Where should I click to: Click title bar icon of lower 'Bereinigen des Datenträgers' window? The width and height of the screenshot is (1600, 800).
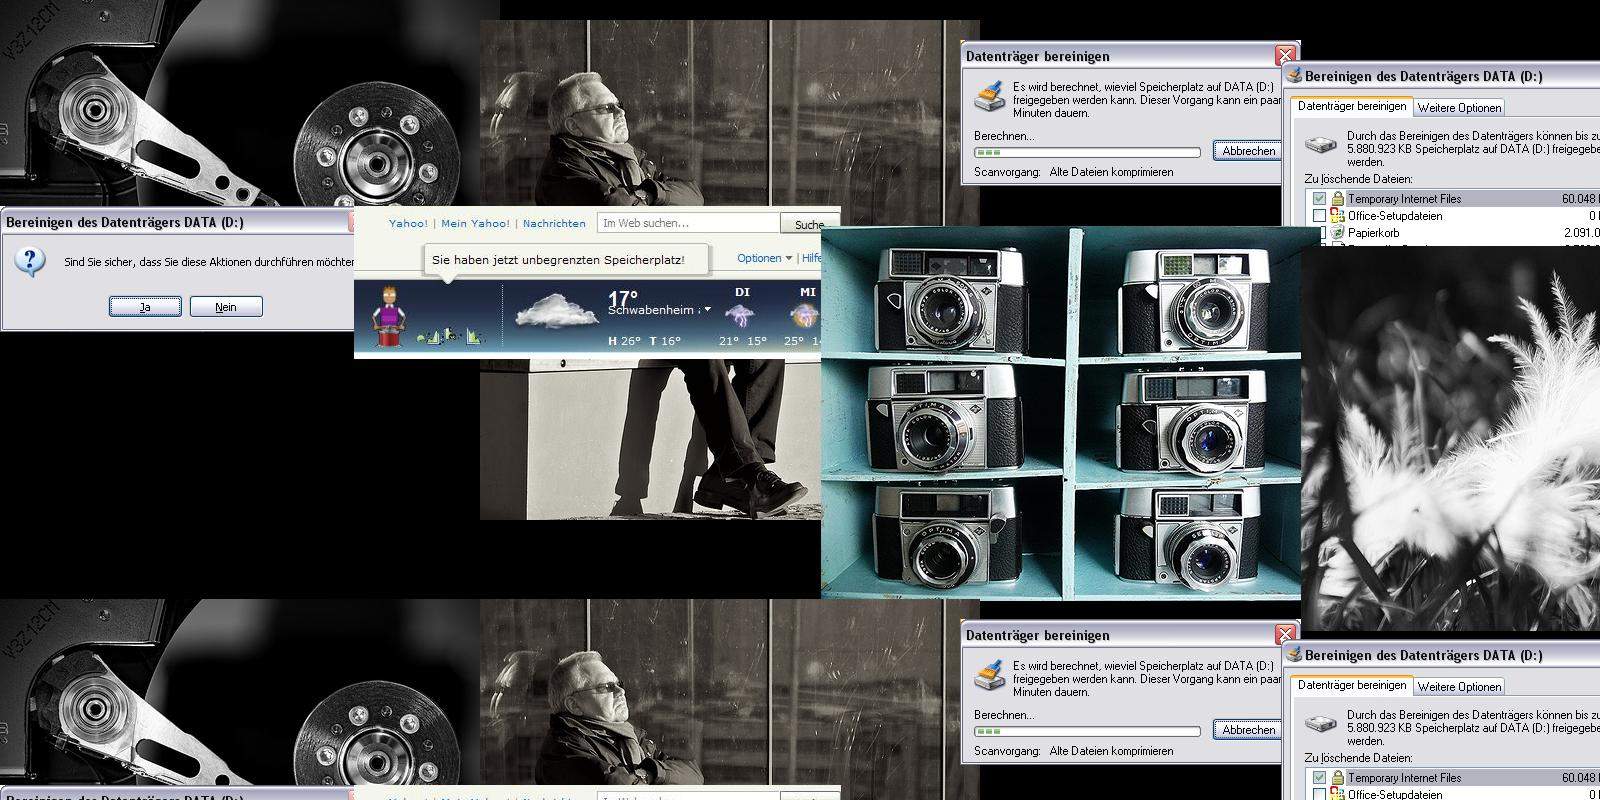point(1295,655)
